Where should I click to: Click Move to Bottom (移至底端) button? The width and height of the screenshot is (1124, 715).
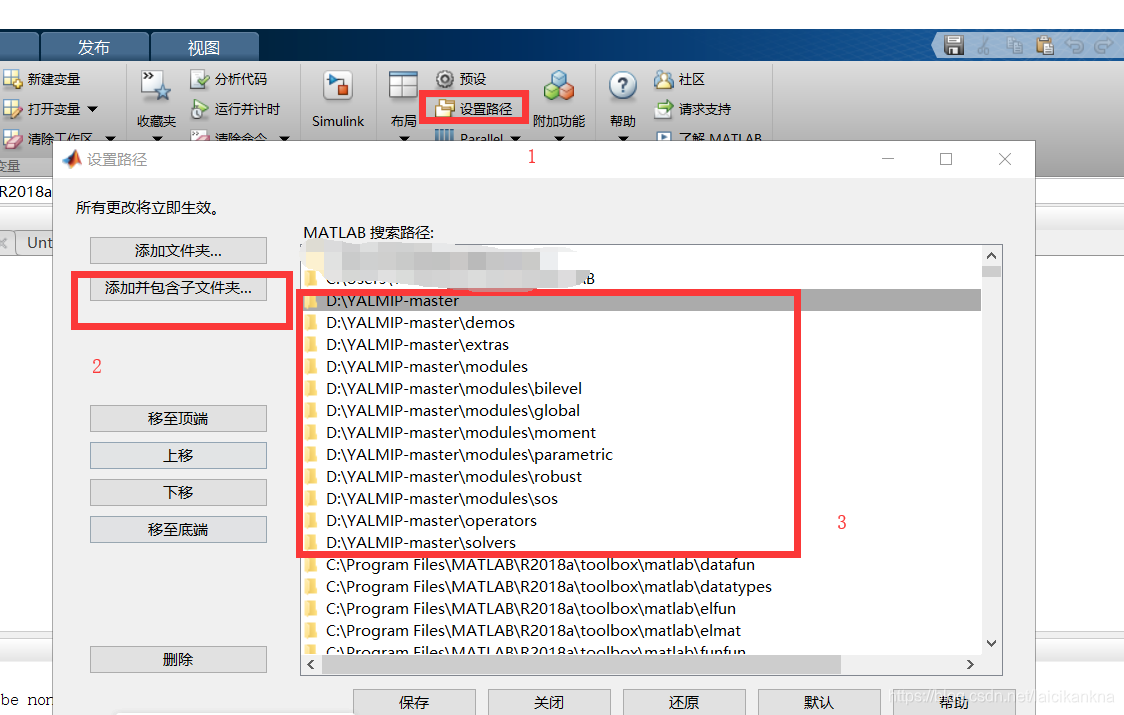[x=178, y=530]
